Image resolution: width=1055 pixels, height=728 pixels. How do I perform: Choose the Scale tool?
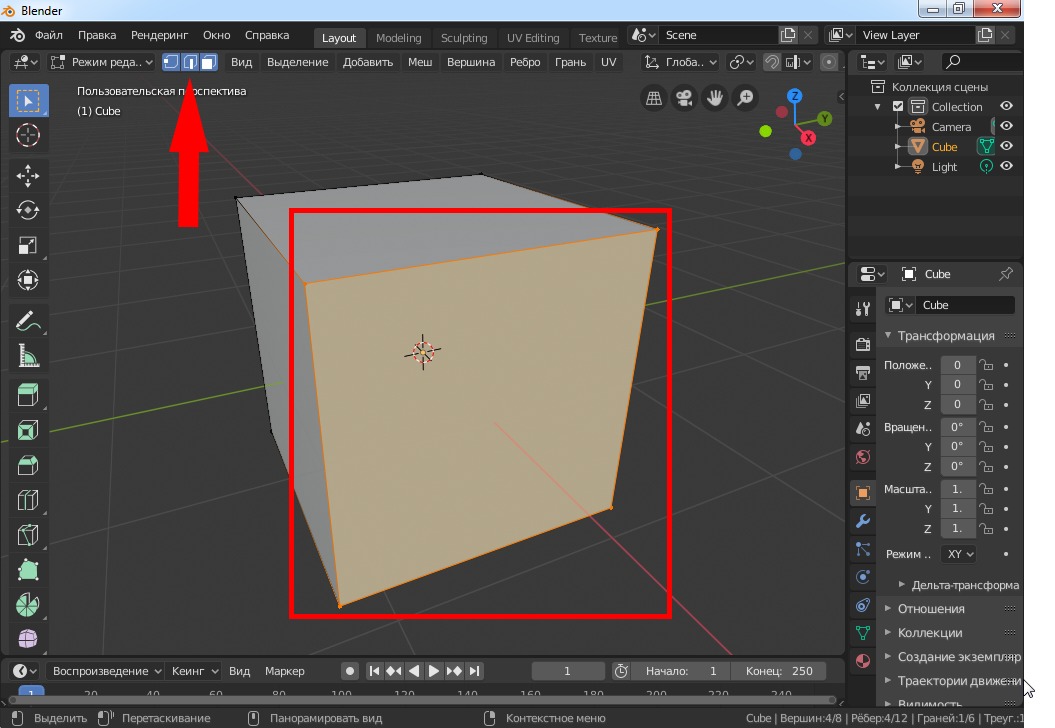[28, 245]
